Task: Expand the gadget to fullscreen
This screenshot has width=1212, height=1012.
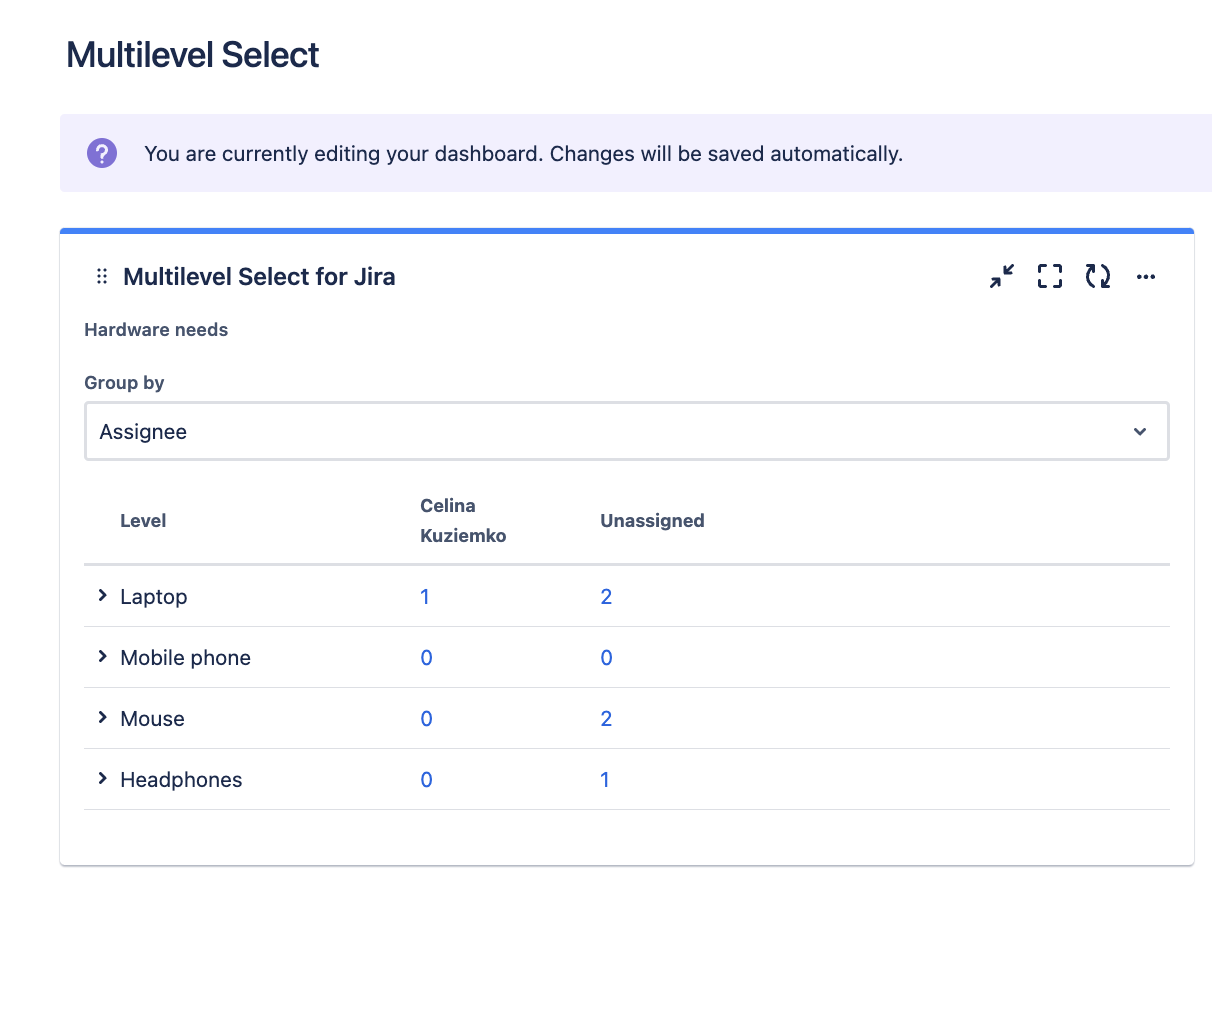Action: tap(1049, 276)
